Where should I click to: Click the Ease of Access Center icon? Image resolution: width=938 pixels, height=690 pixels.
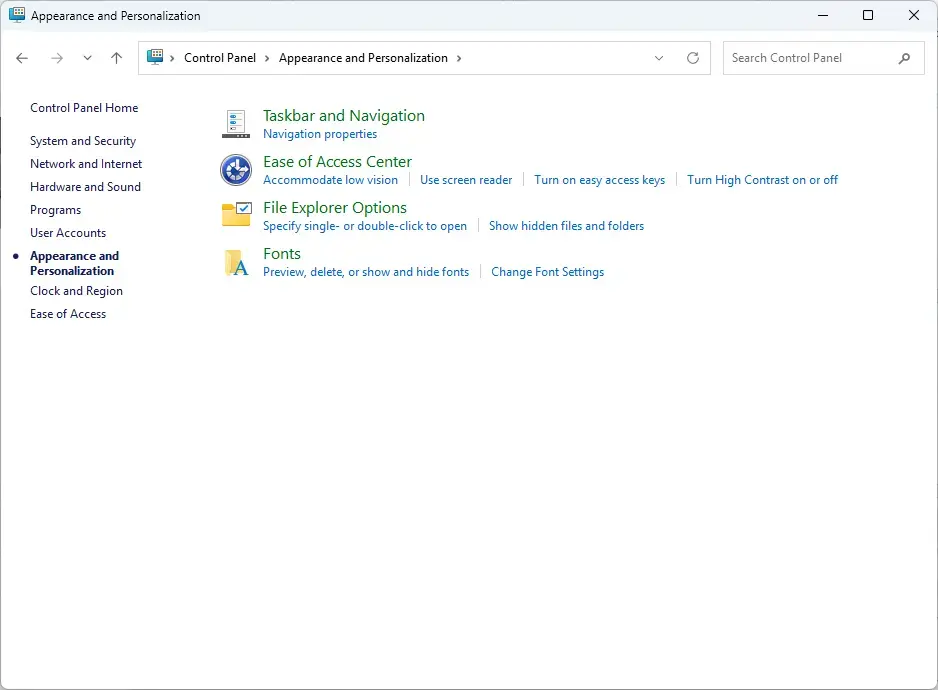236,170
